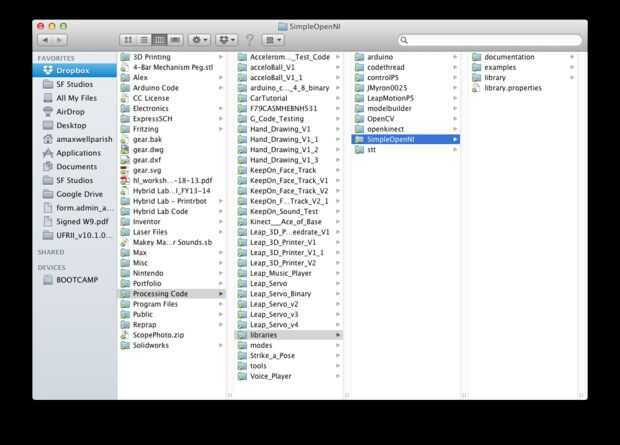Open the gear action menu
This screenshot has height=445, width=620.
point(199,40)
